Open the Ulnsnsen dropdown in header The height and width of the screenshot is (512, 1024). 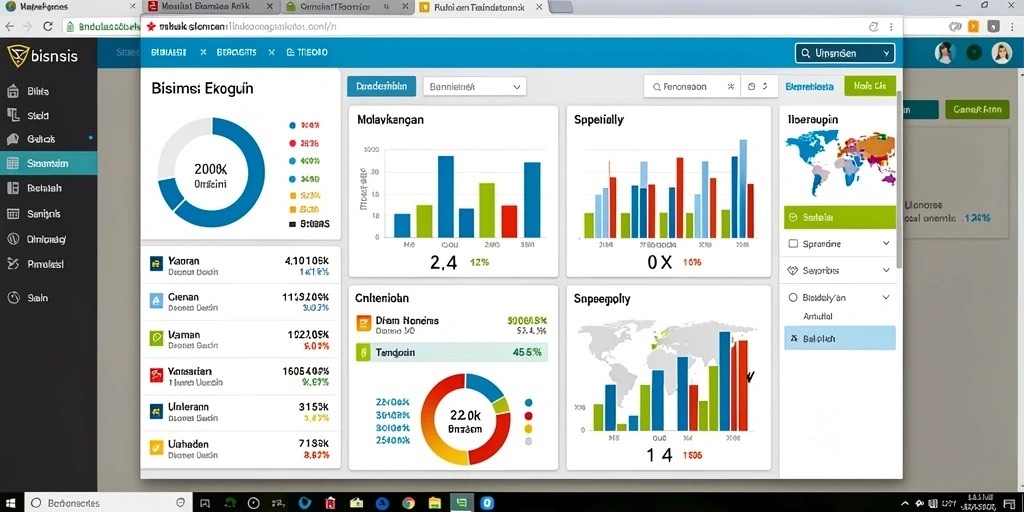[x=845, y=54]
